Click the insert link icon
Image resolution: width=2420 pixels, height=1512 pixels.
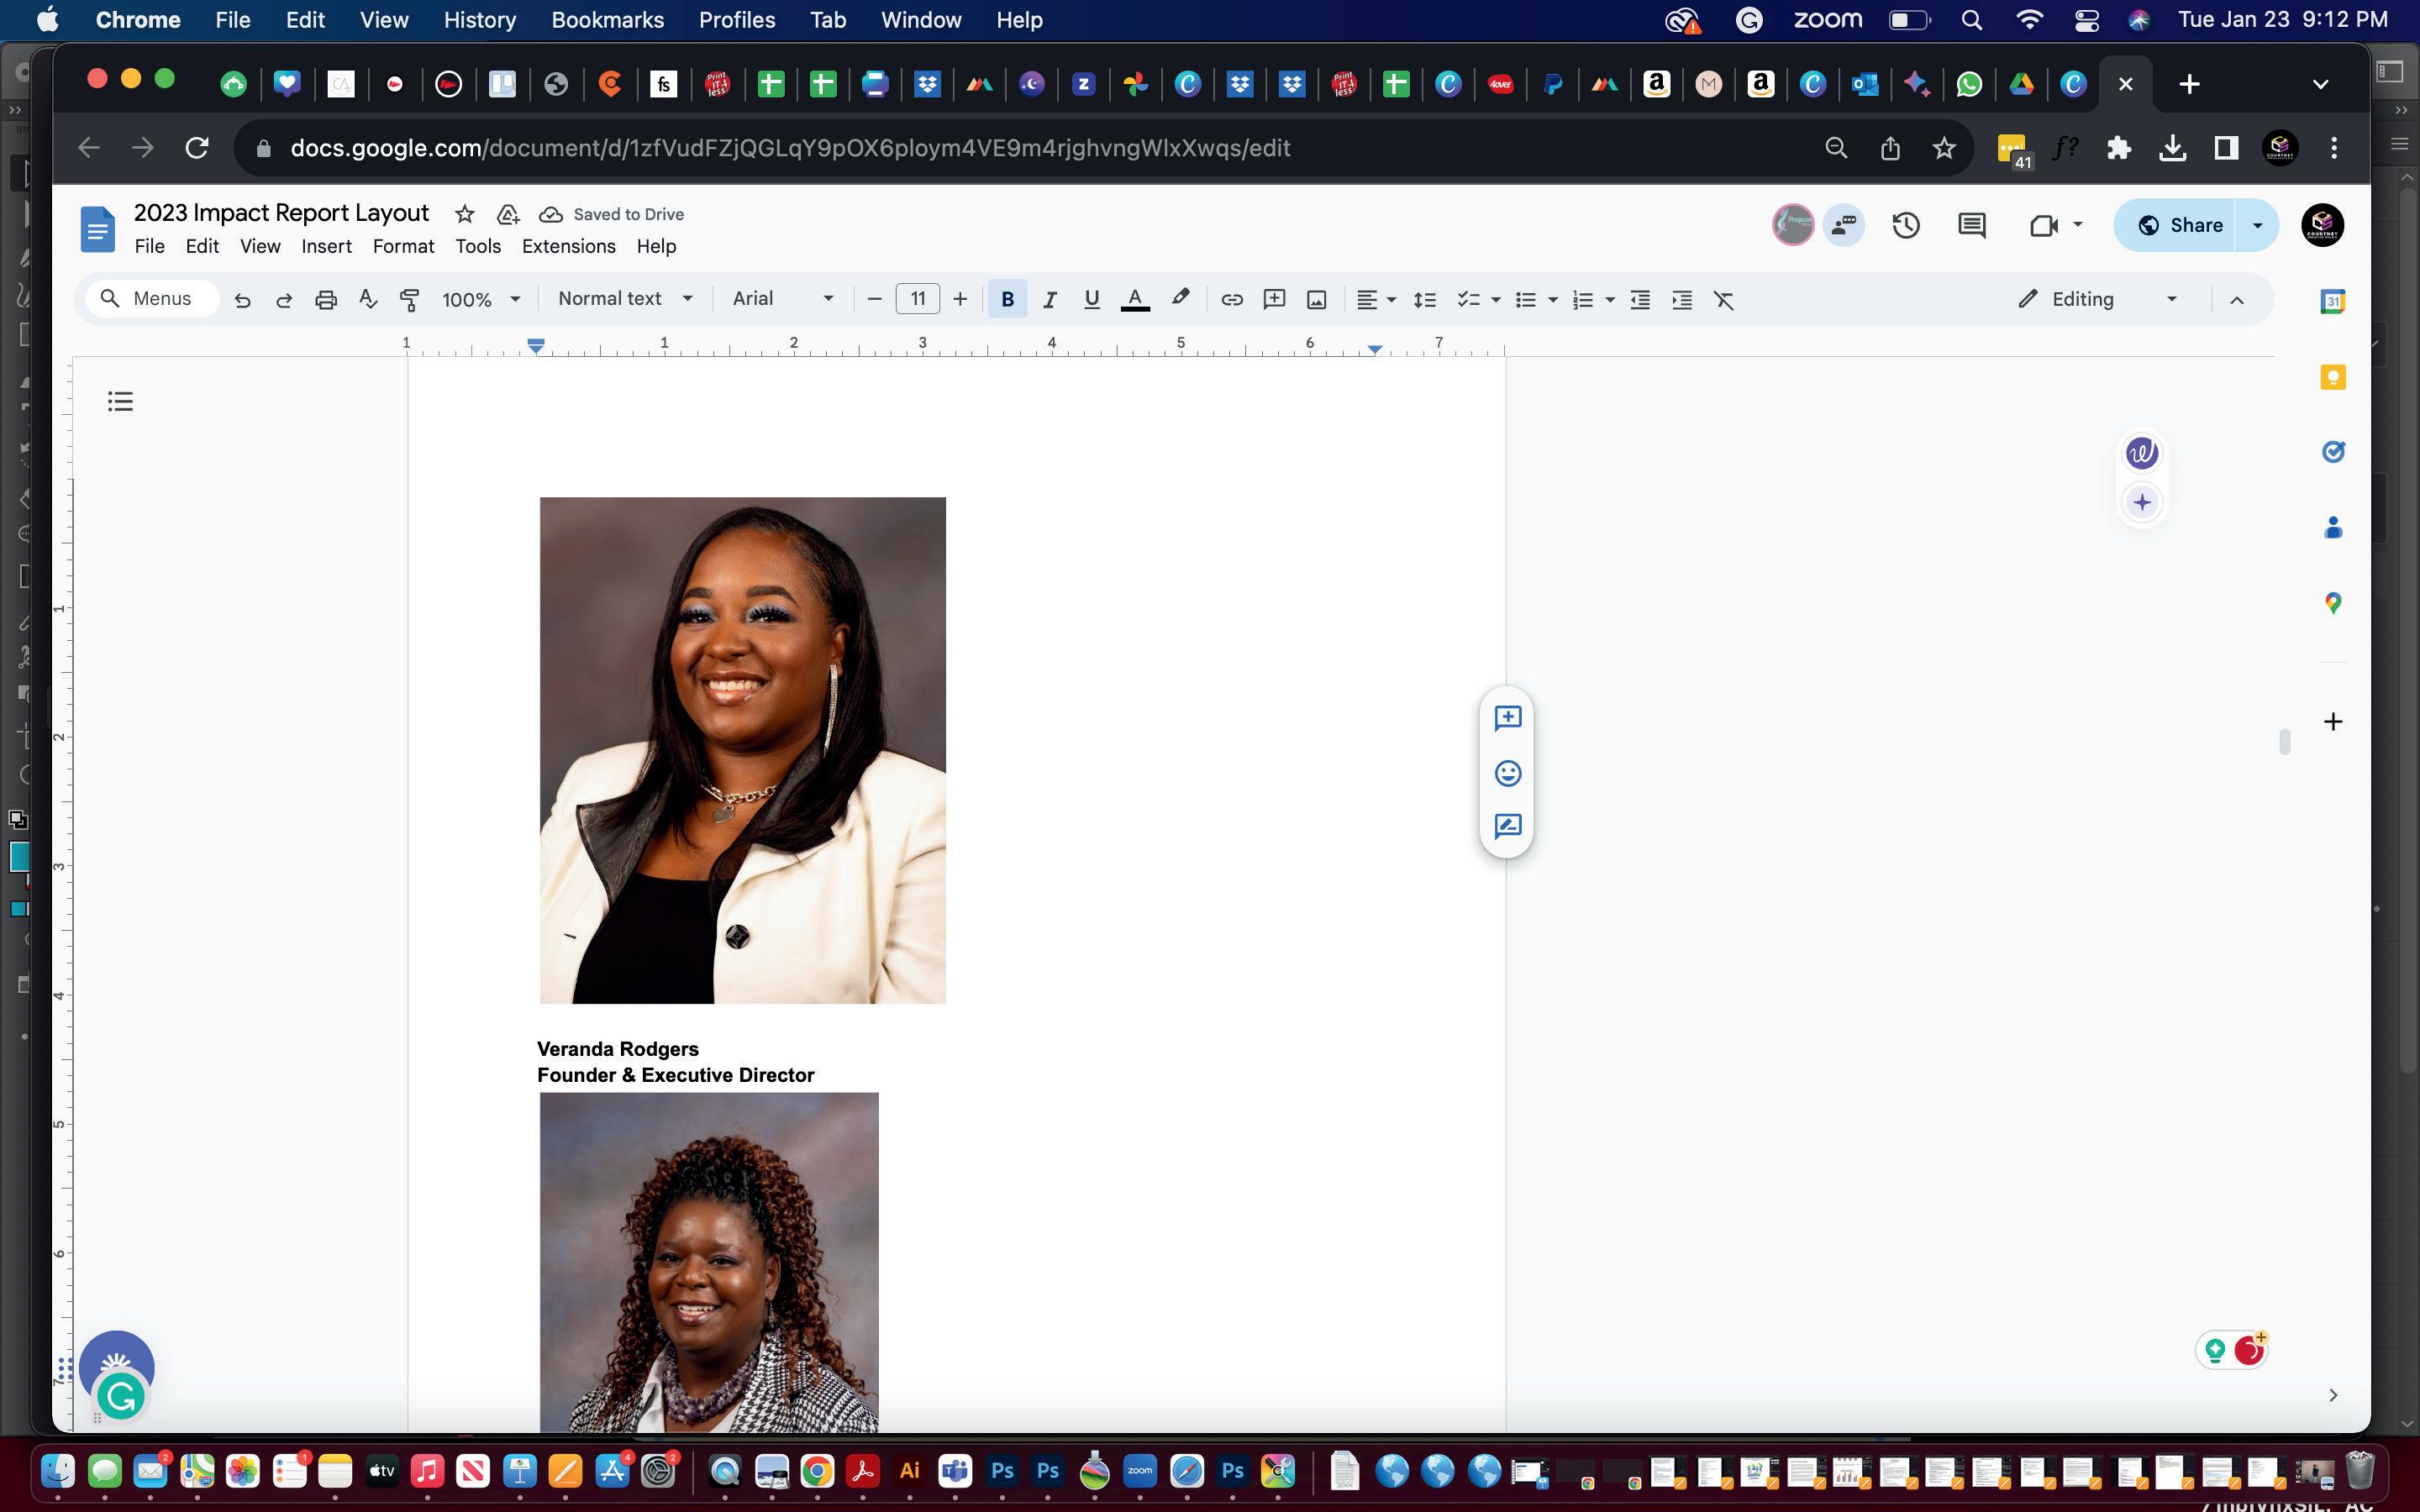tap(1232, 299)
